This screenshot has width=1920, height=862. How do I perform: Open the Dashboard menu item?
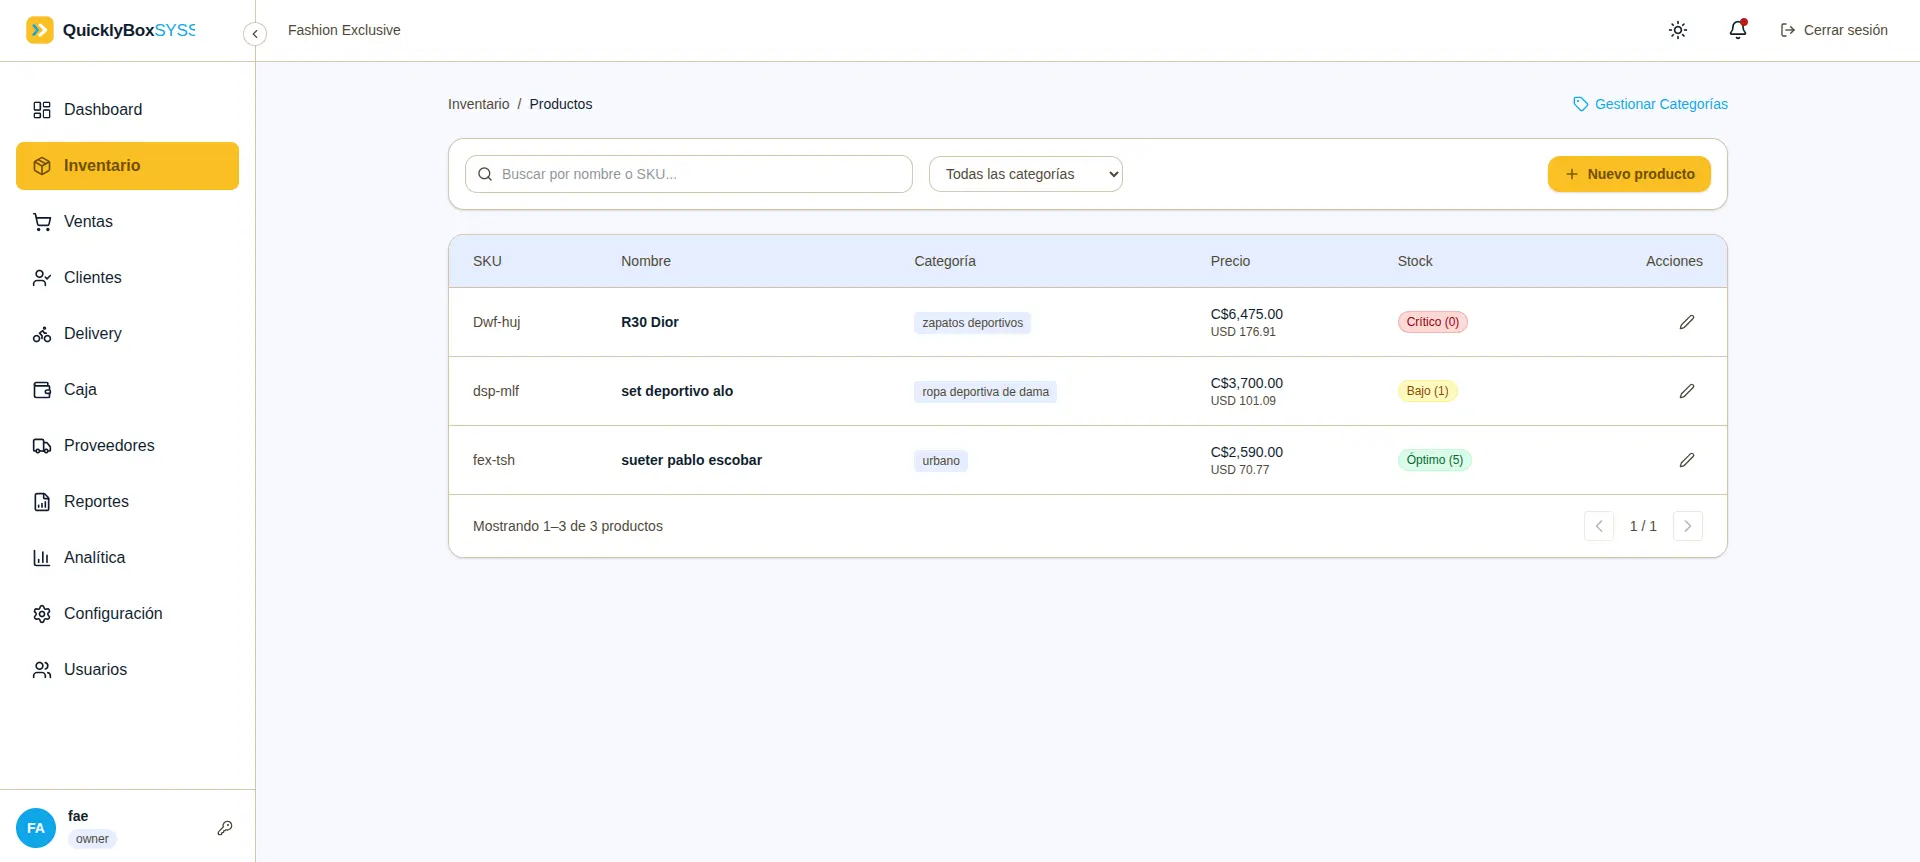[x=127, y=110]
